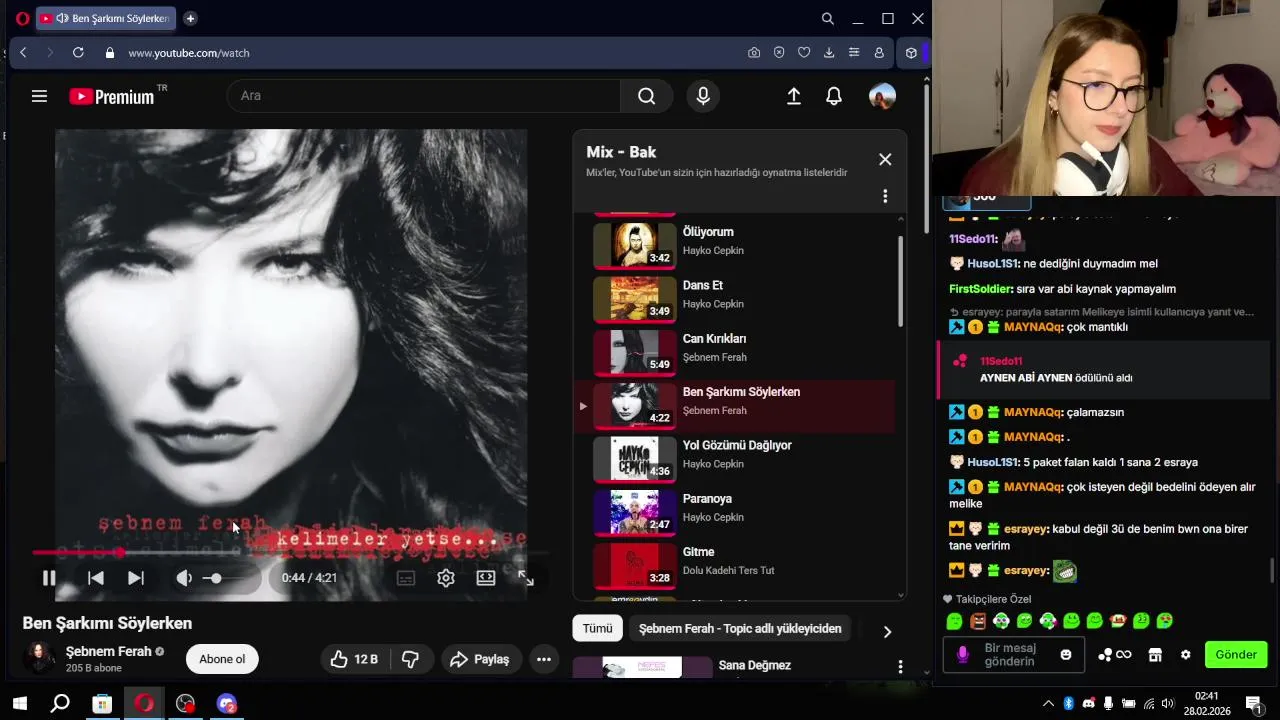Screen dimensions: 1280x720
Task: Select the Tümü filter chip
Action: (x=597, y=628)
